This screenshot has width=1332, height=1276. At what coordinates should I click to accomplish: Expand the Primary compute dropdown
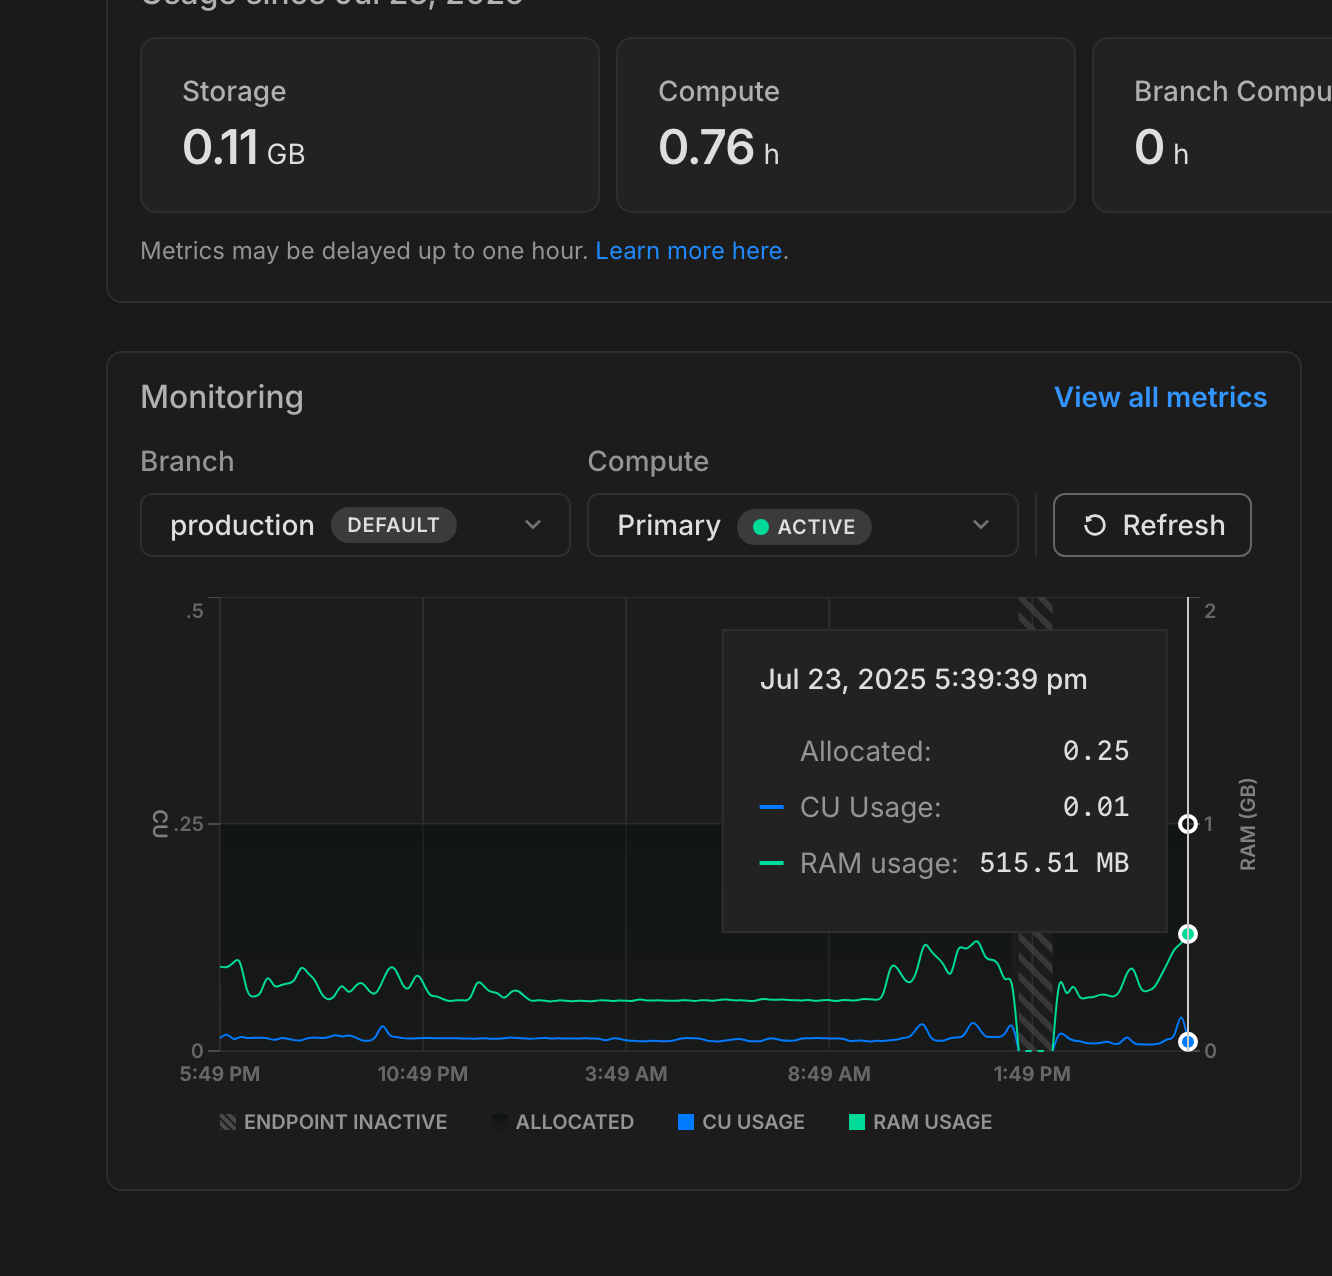click(802, 525)
